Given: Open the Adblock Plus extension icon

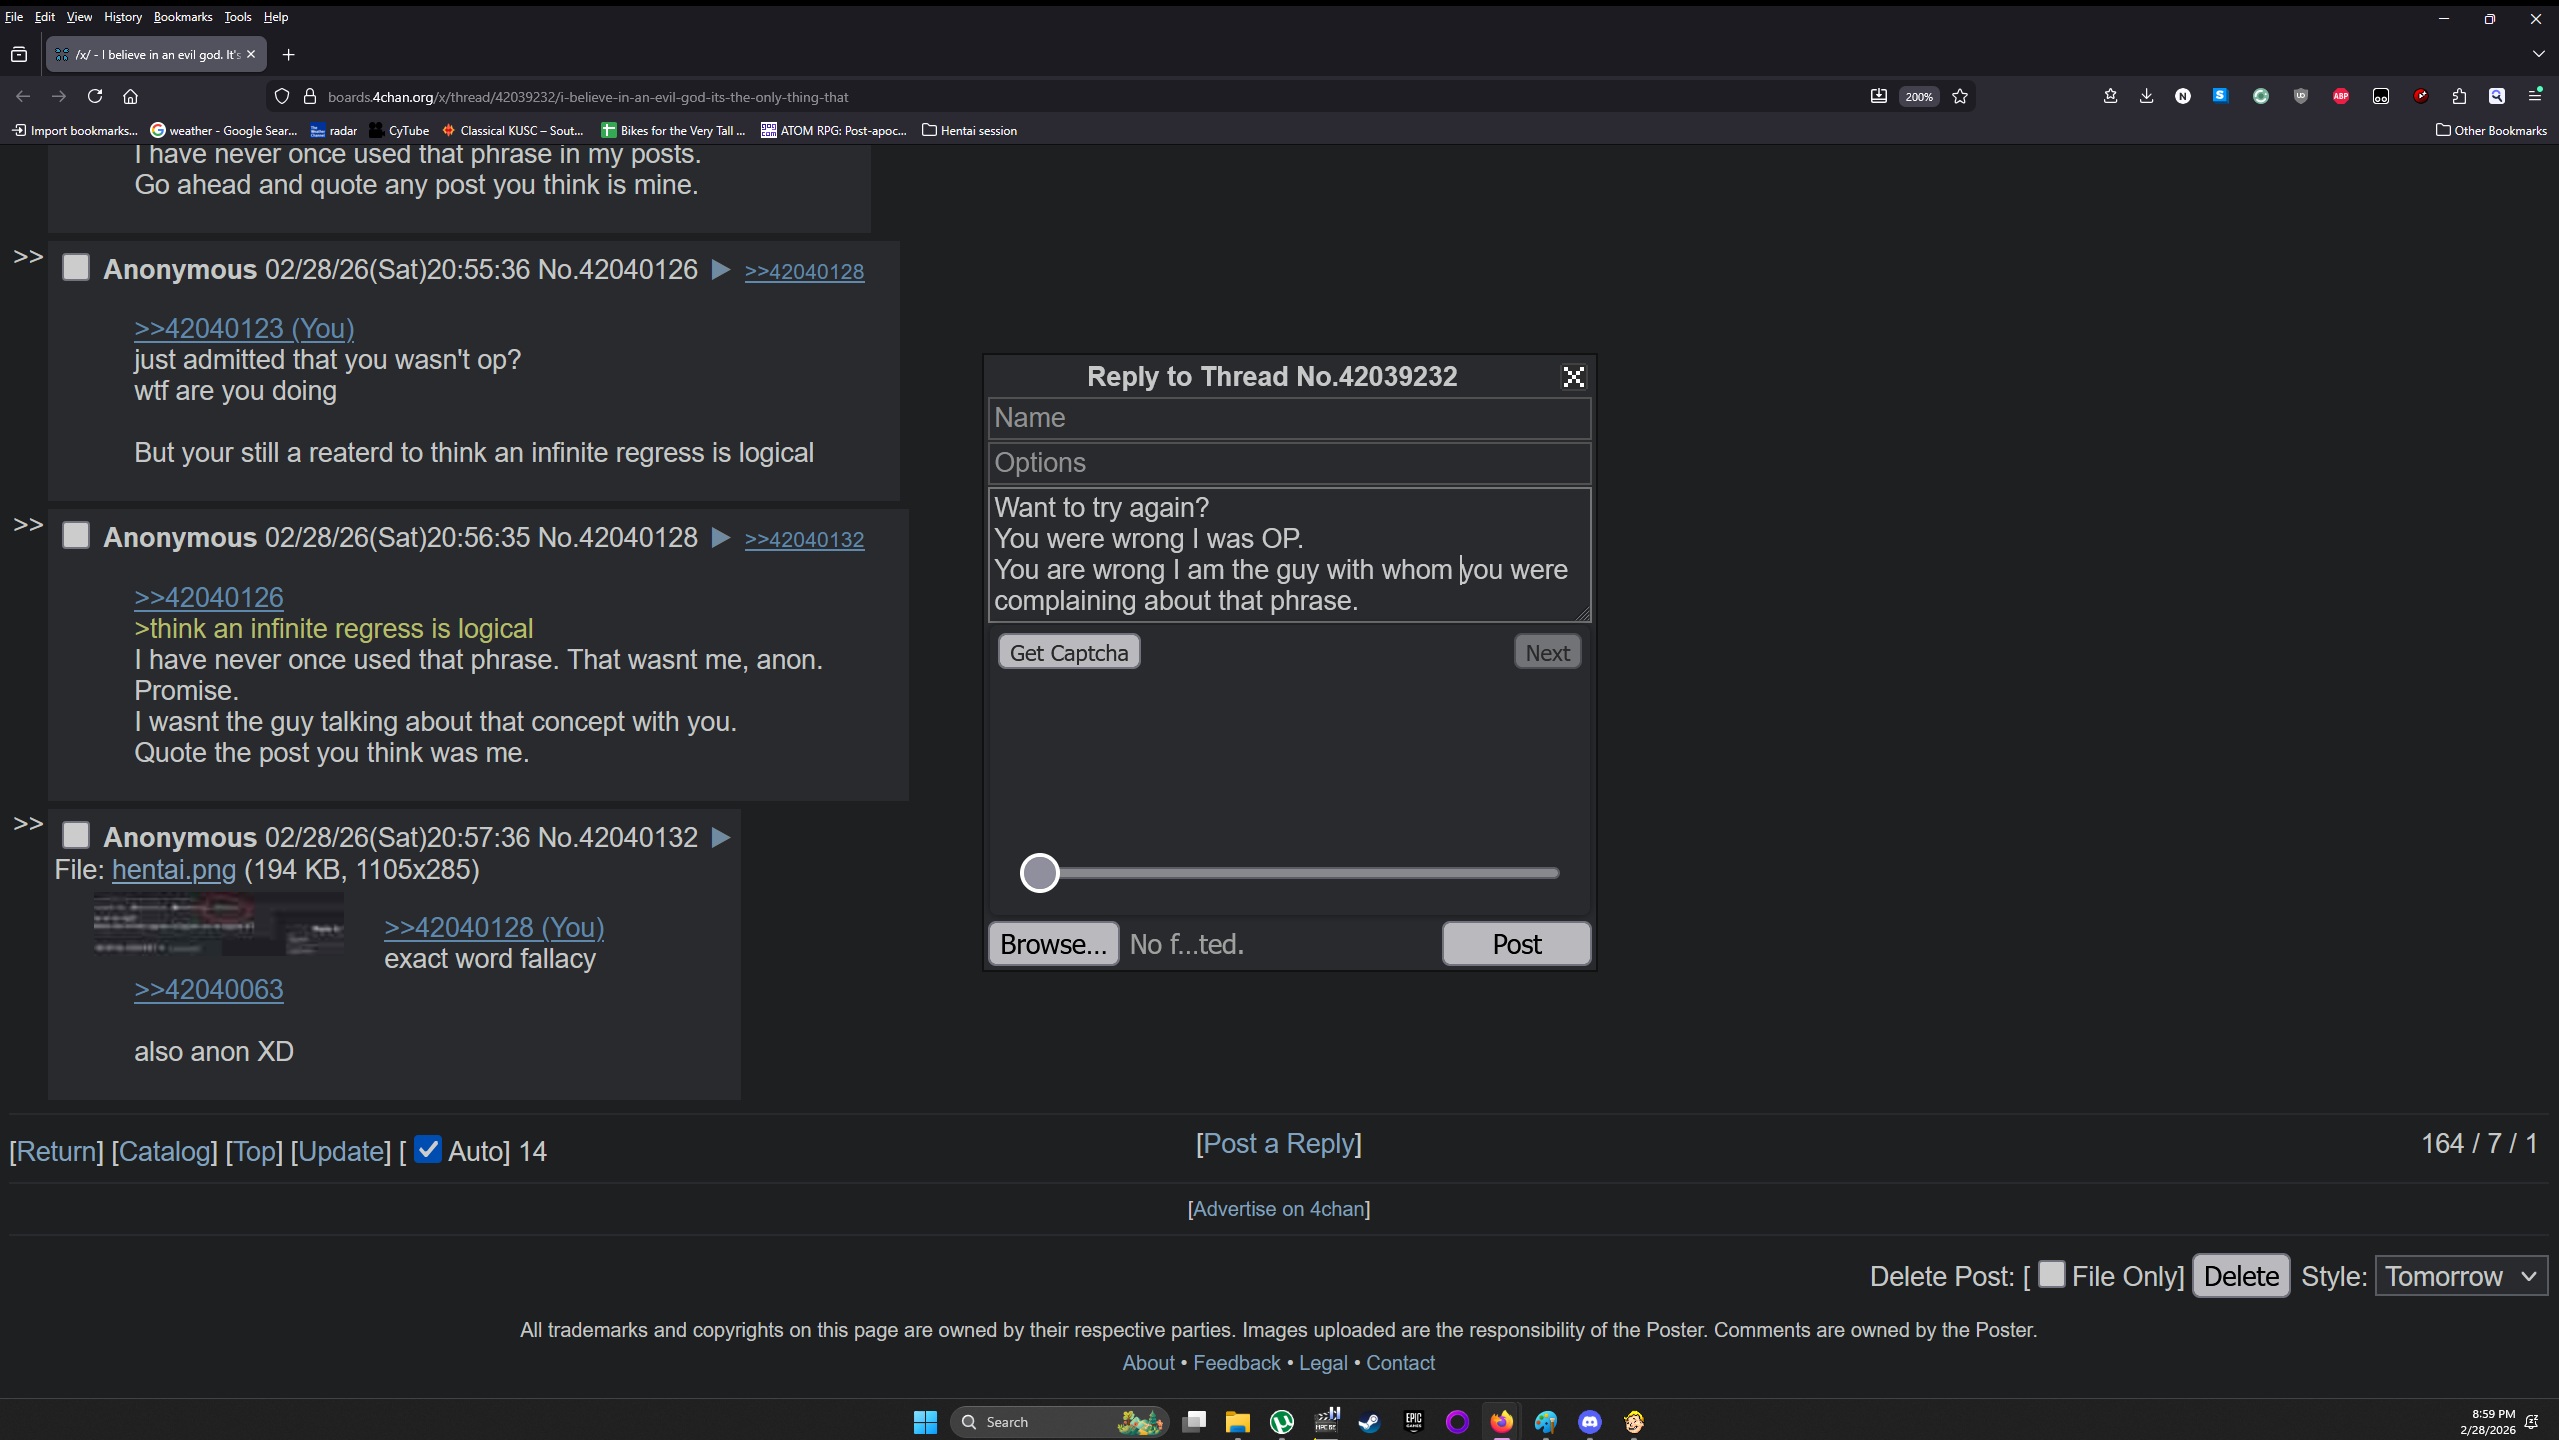Looking at the screenshot, I should point(2341,96).
